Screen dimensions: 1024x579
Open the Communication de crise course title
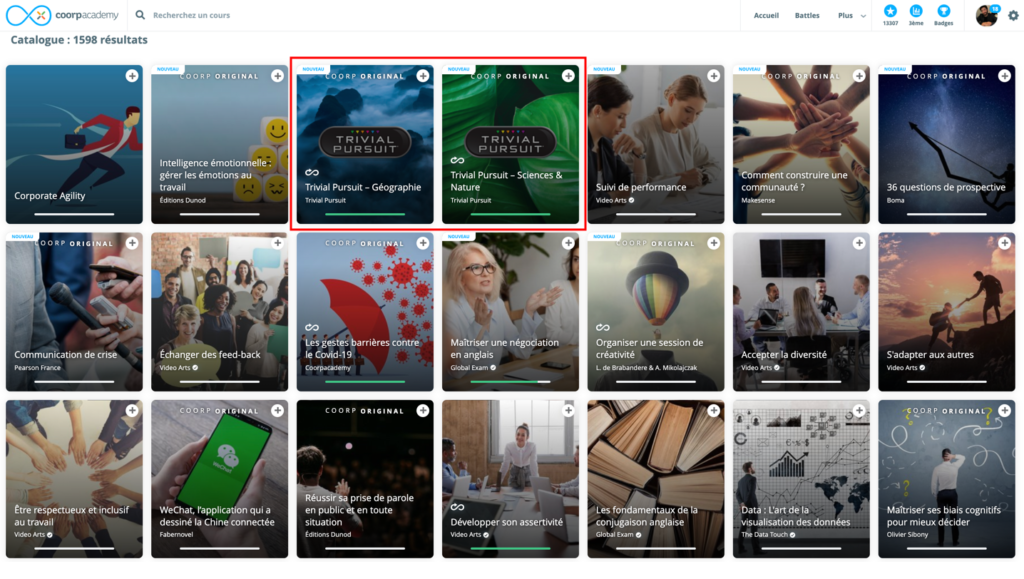click(65, 355)
